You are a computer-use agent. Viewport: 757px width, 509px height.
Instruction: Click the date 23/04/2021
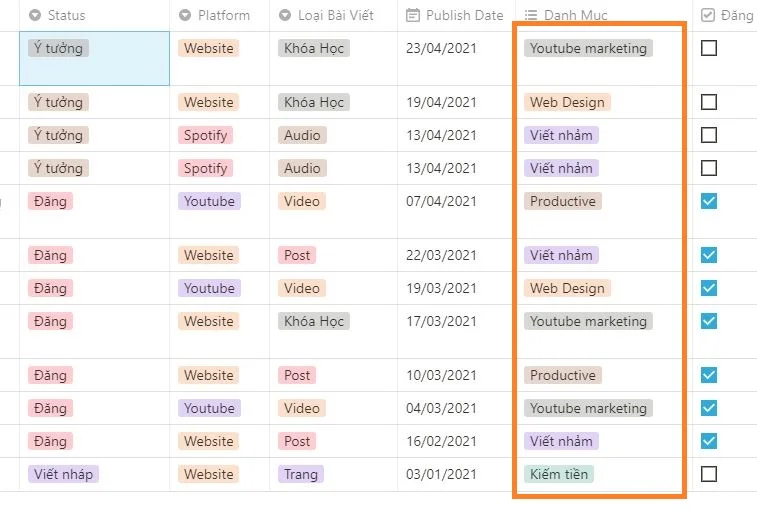(x=441, y=48)
